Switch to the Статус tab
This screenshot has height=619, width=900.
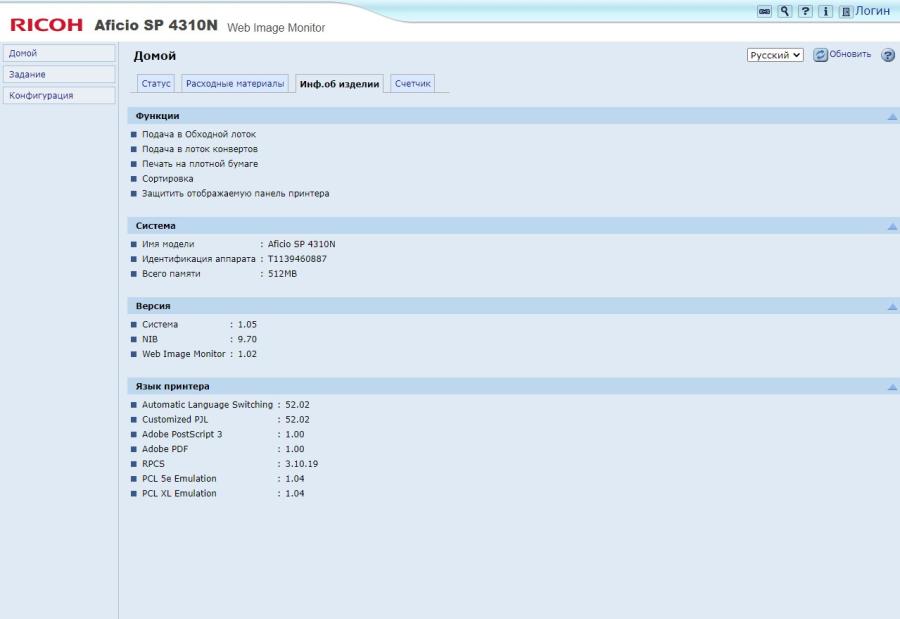pos(156,83)
